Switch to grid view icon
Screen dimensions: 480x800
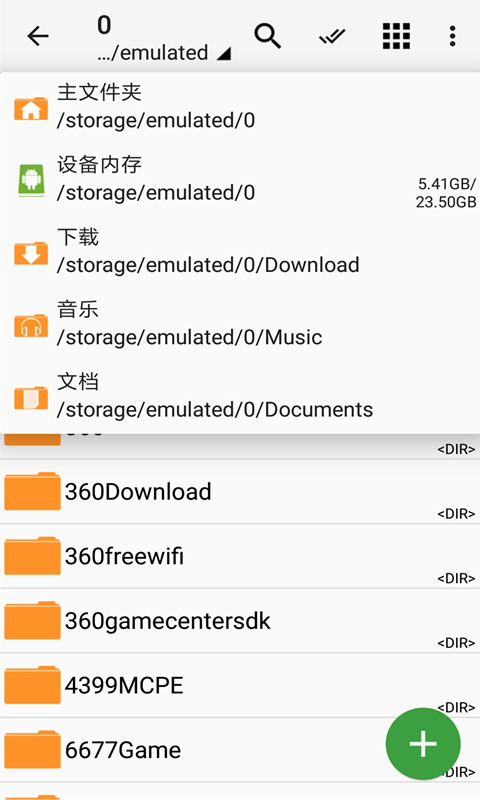[x=396, y=36]
